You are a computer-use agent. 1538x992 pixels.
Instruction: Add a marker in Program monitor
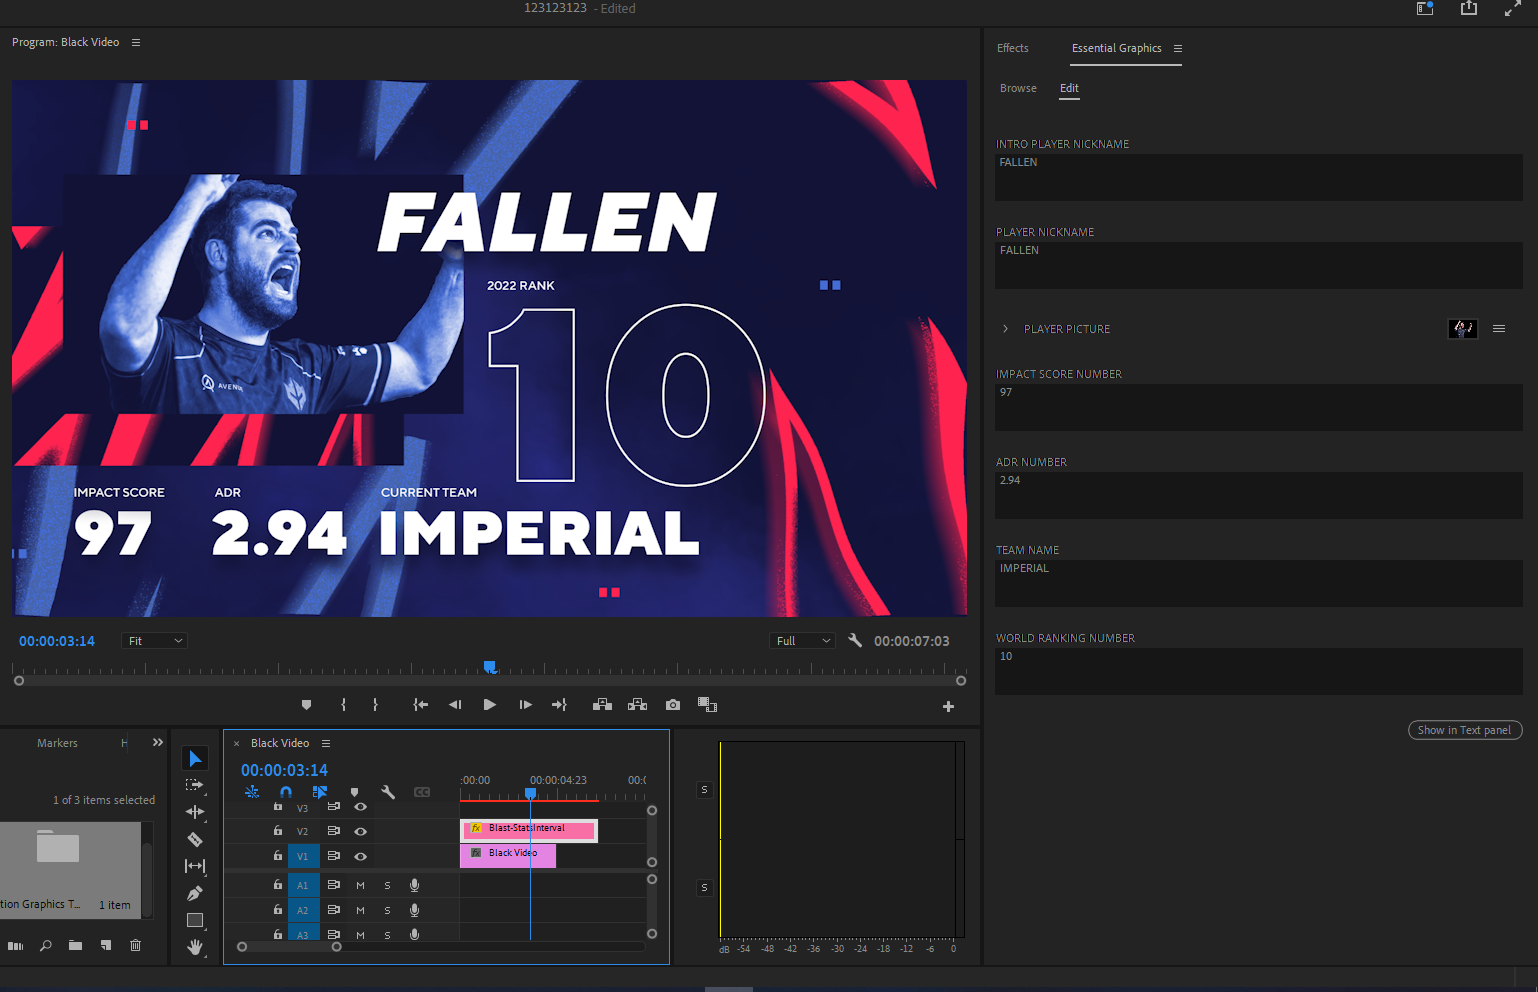tap(306, 705)
